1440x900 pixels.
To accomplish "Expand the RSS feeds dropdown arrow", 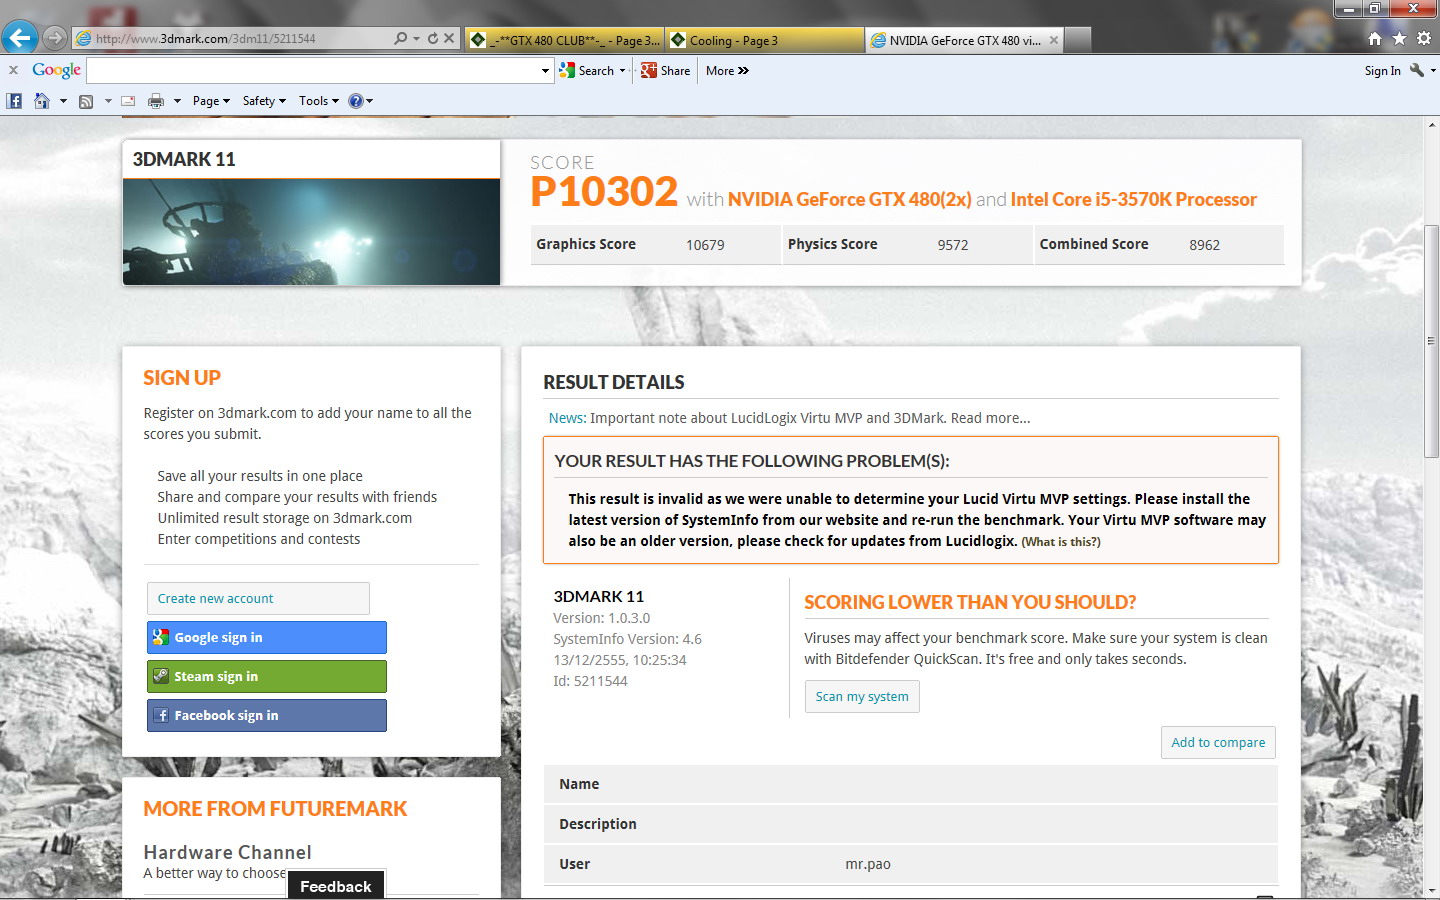I will point(108,101).
